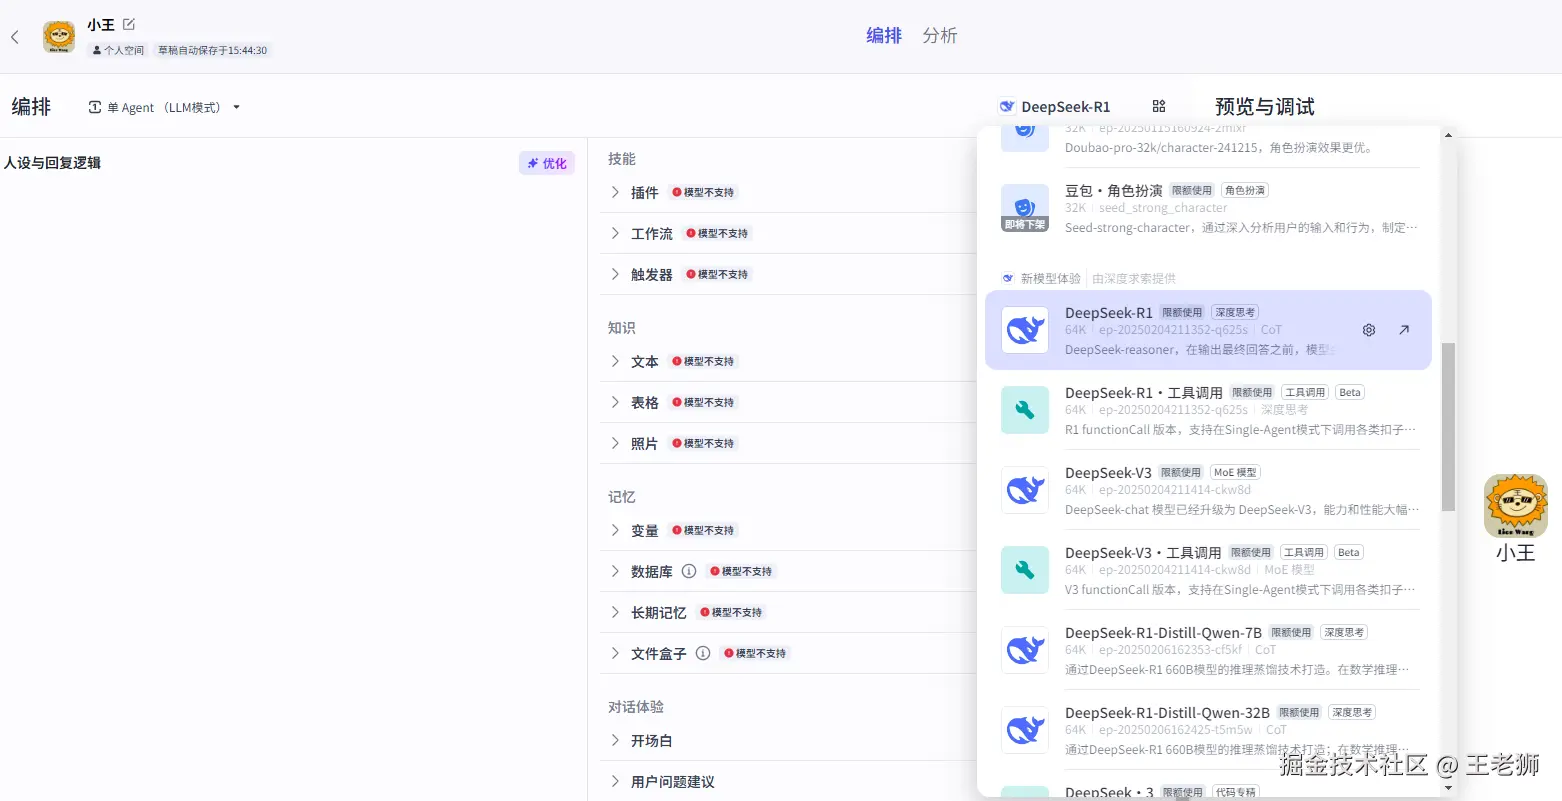Screen dimensions: 1562x801
Task: Select DeepSeek-R1-Distill-Qwen-32B model
Action: pos(1208,730)
